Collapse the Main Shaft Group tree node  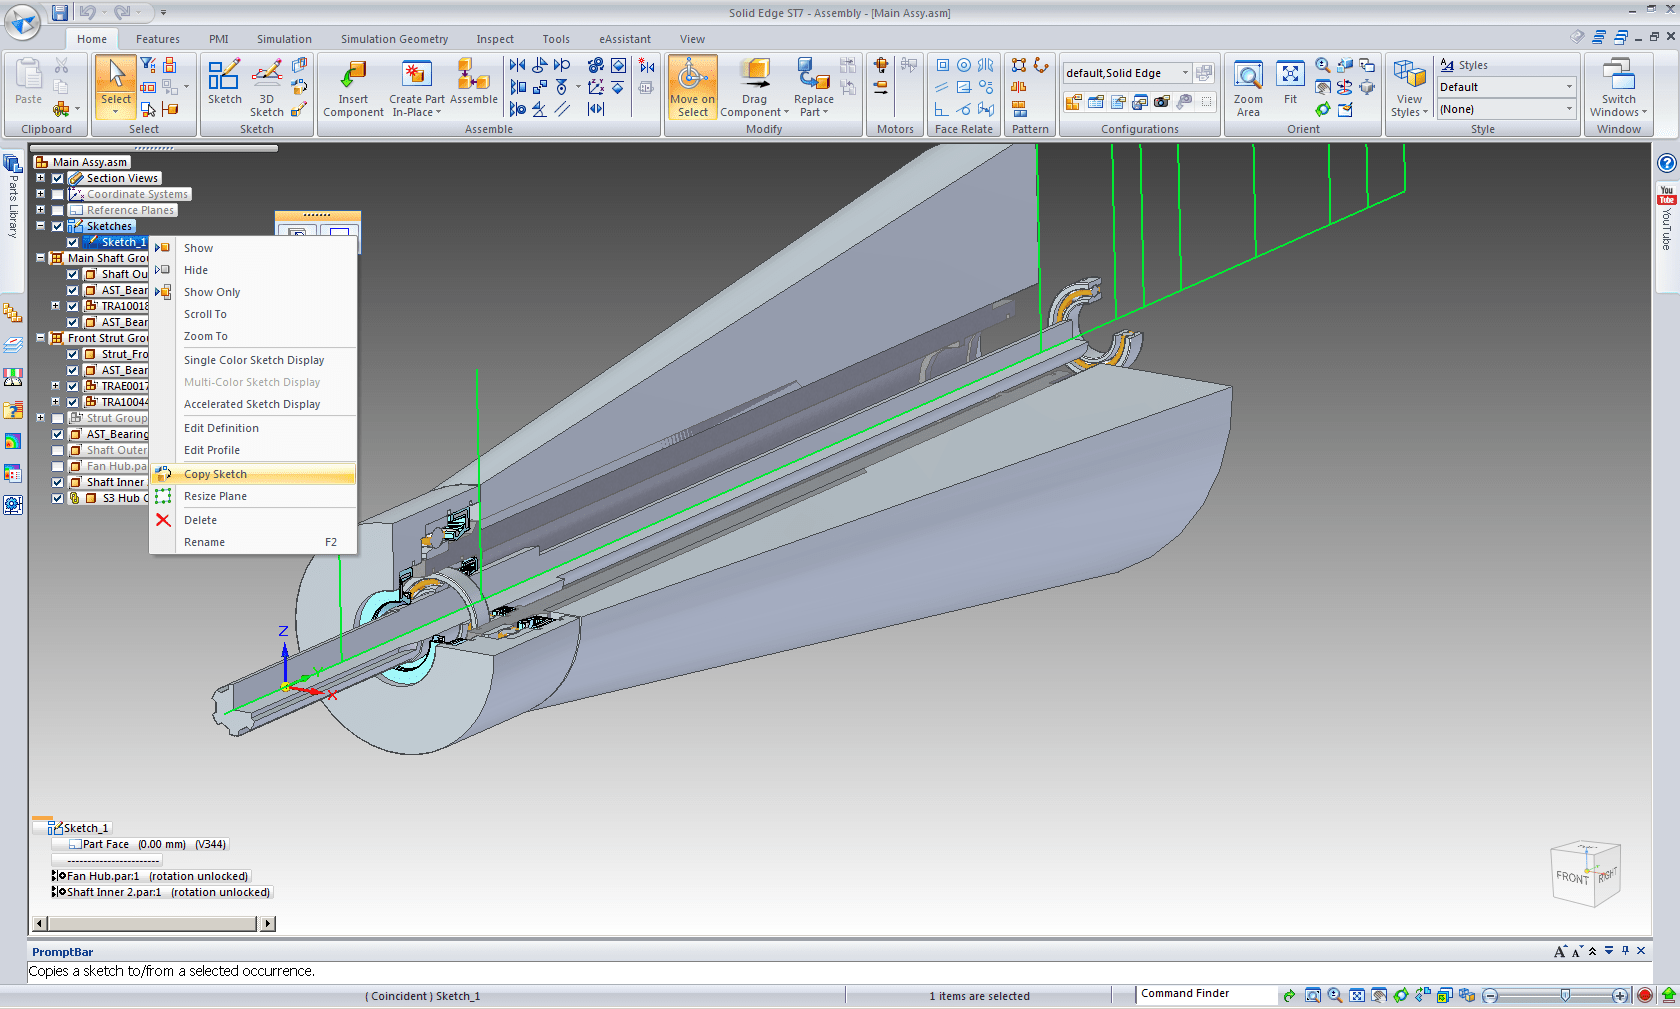pyautogui.click(x=41, y=258)
